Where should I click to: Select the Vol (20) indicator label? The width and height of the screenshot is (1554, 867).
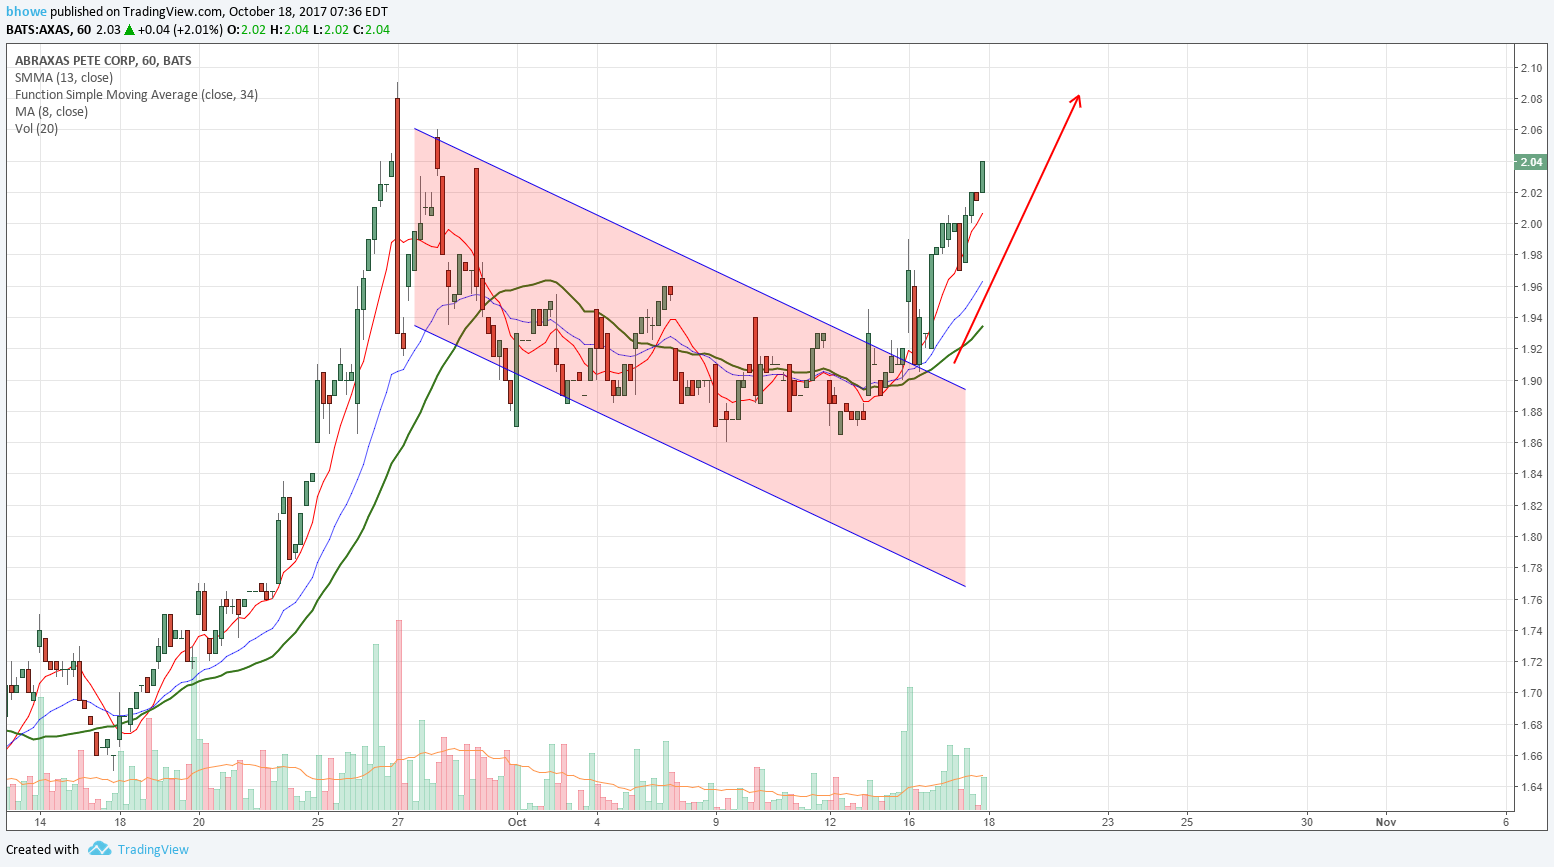tap(36, 129)
